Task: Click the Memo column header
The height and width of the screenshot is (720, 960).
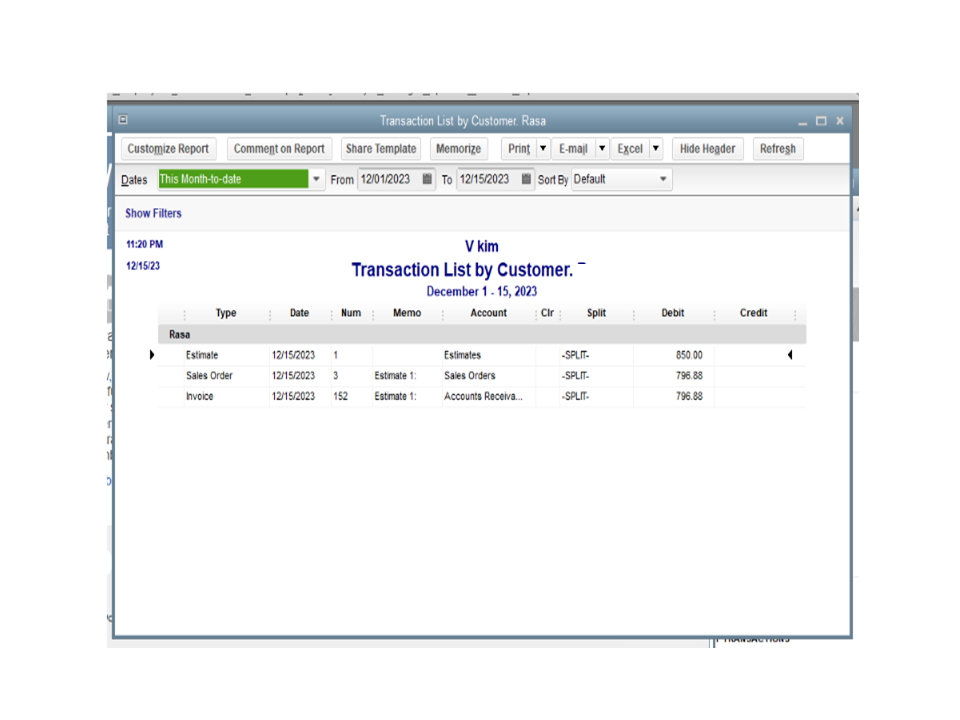Action: (407, 313)
